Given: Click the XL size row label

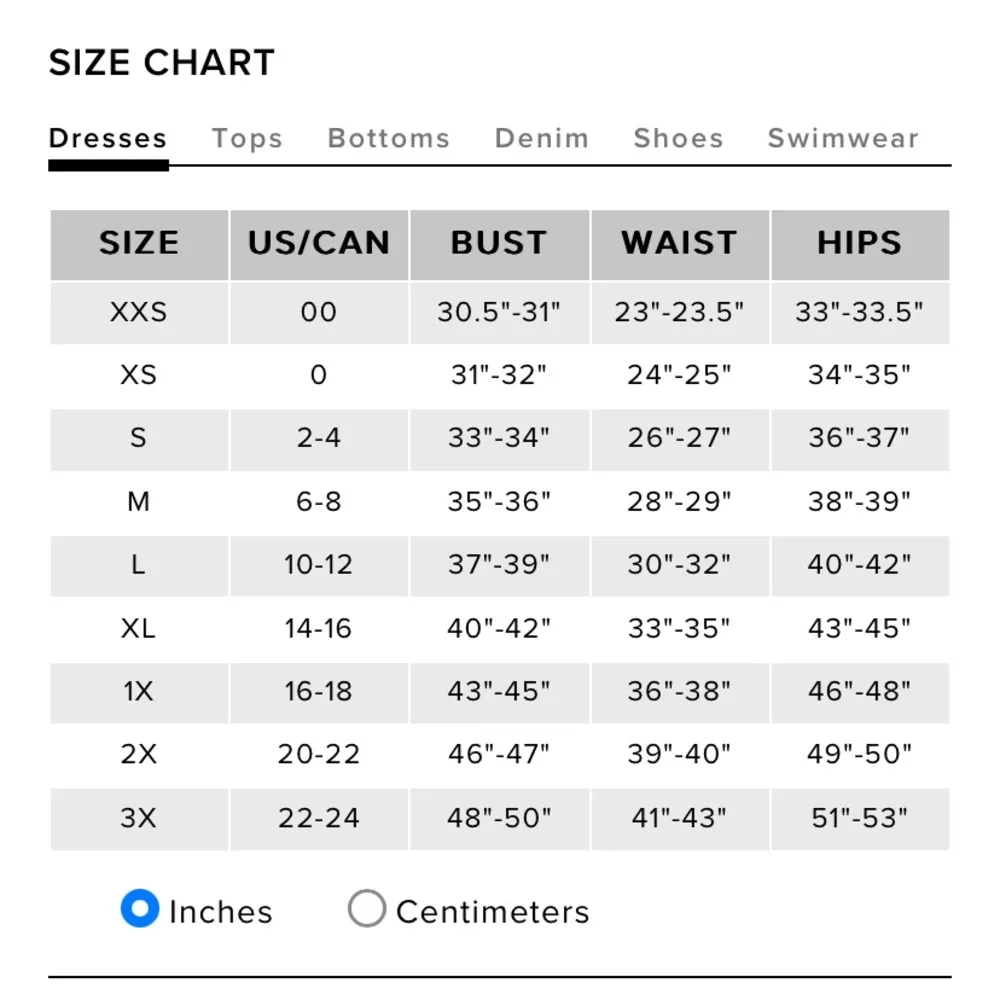Looking at the screenshot, I should point(139,628).
